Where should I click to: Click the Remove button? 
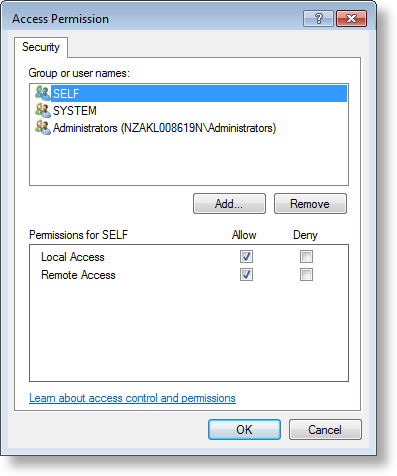pyautogui.click(x=310, y=204)
